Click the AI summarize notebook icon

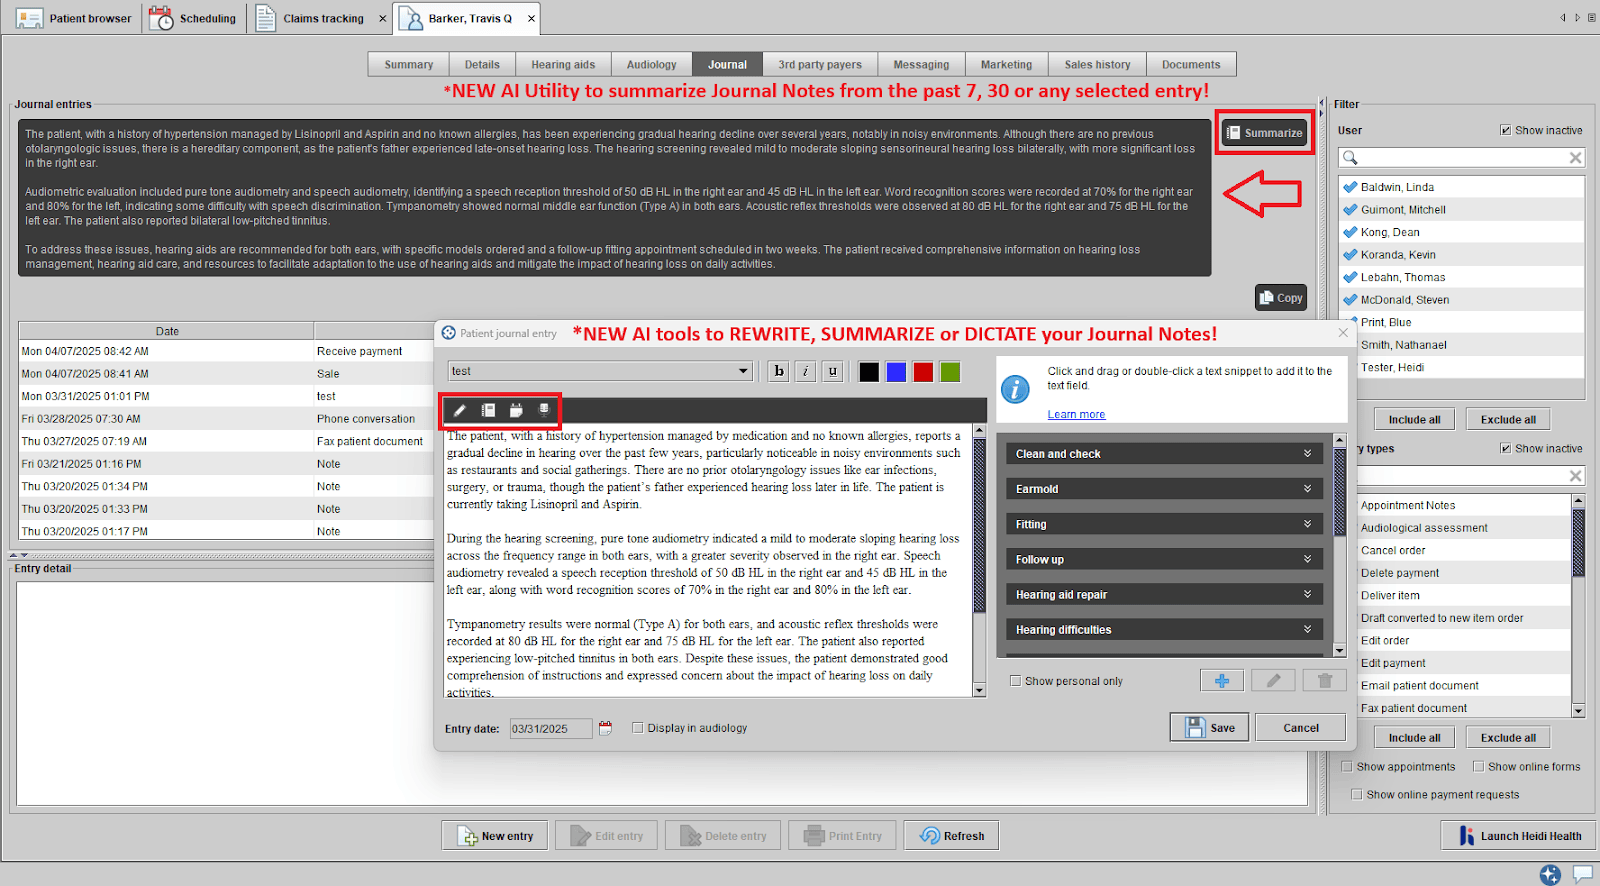tap(488, 410)
